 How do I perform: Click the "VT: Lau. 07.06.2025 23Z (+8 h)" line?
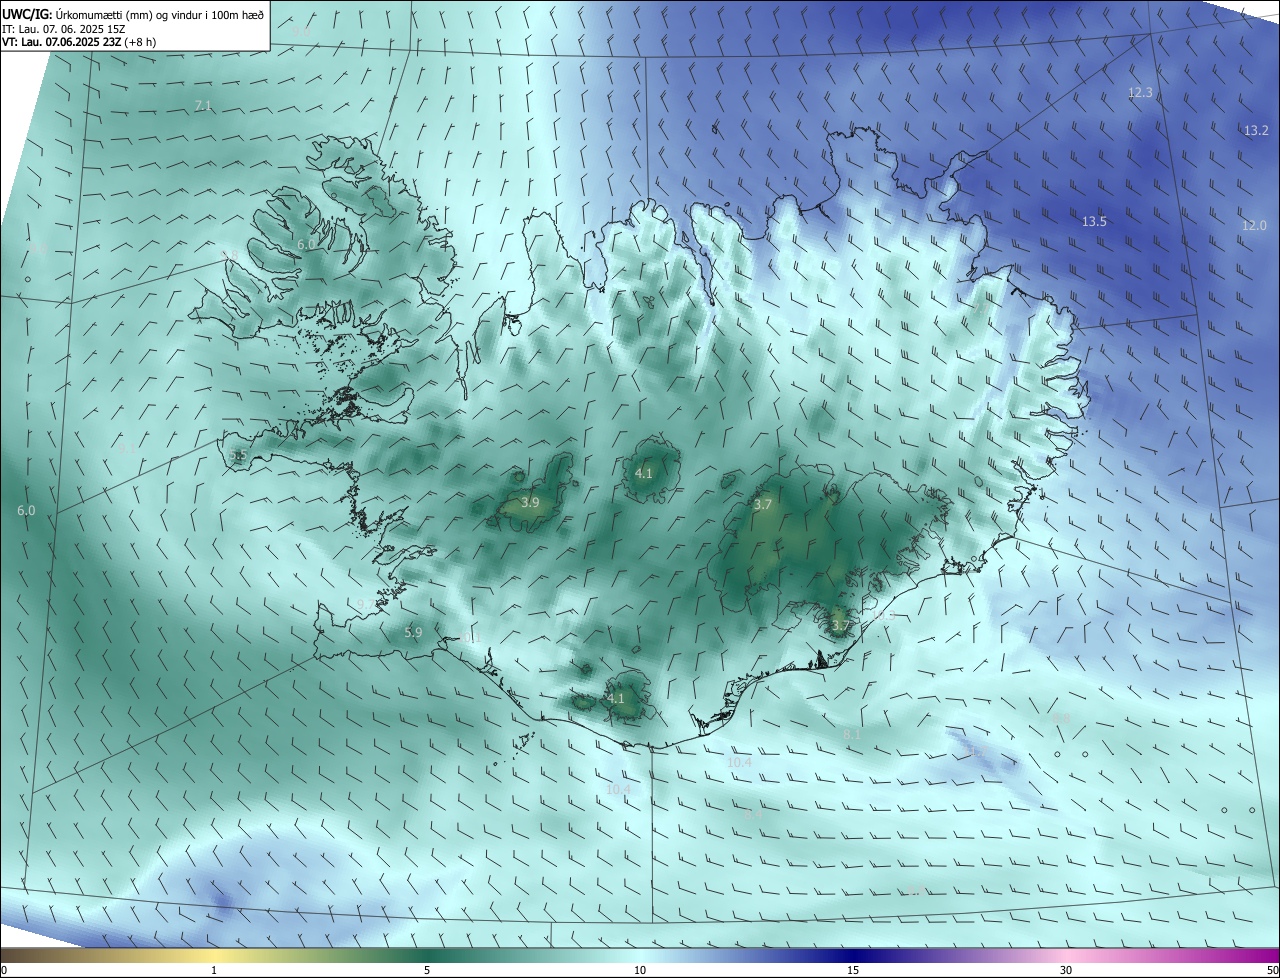tap(78, 42)
